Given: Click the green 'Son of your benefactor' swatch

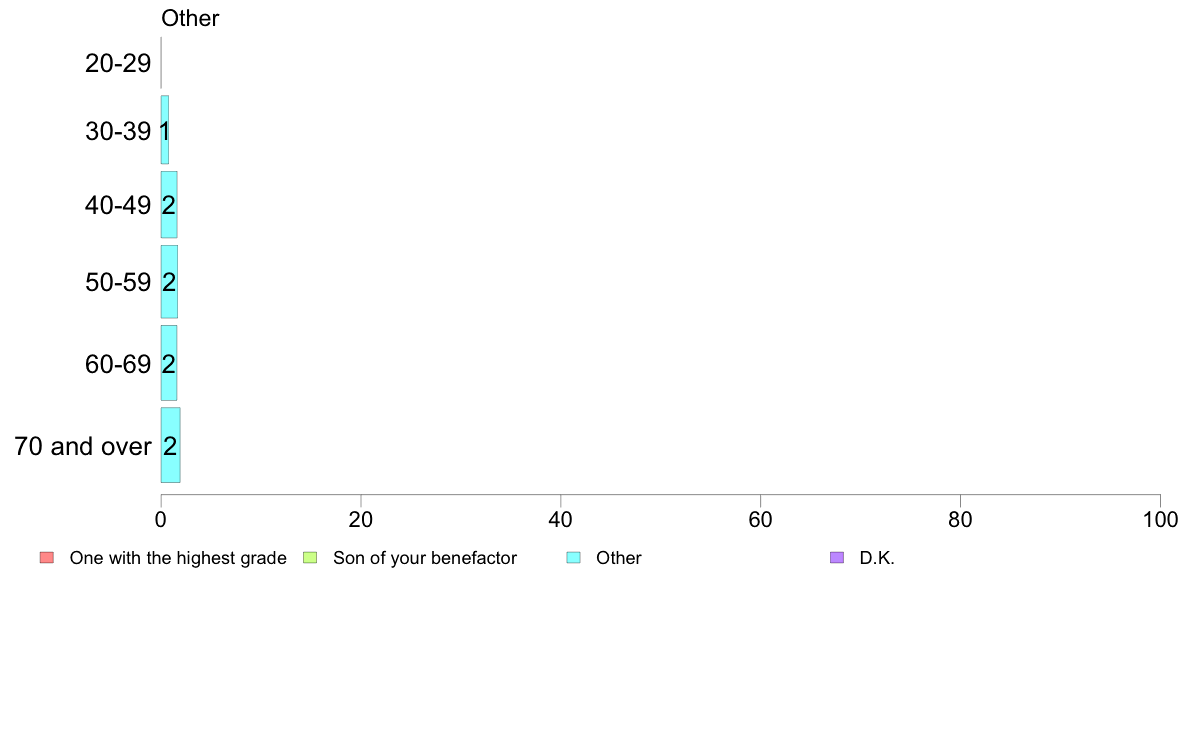Looking at the screenshot, I should (310, 558).
